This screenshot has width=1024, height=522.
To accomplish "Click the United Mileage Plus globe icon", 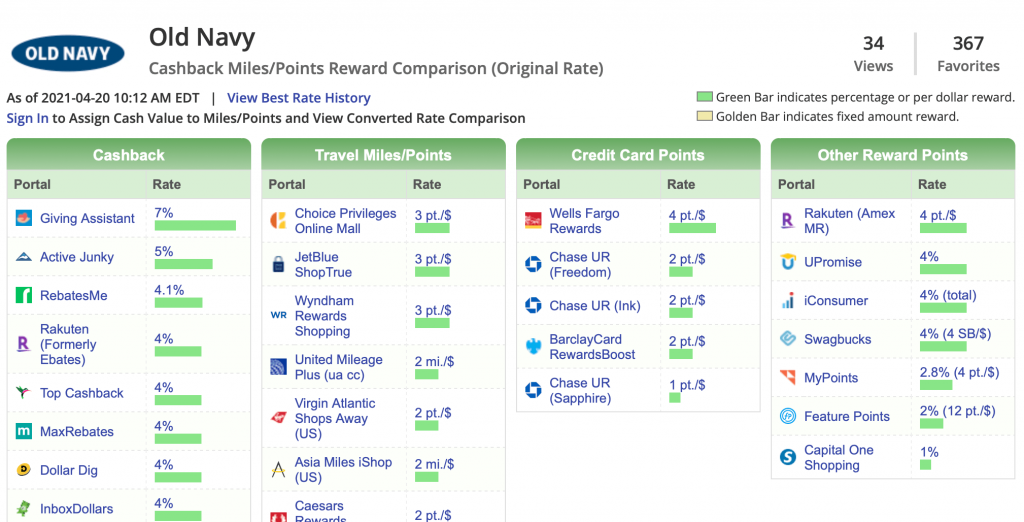I will [278, 367].
